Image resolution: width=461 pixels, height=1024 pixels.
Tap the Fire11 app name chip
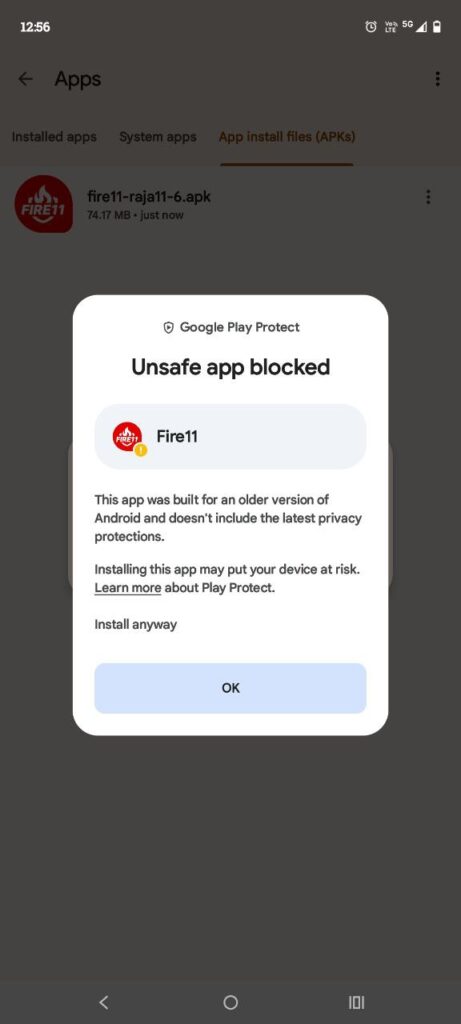(230, 437)
